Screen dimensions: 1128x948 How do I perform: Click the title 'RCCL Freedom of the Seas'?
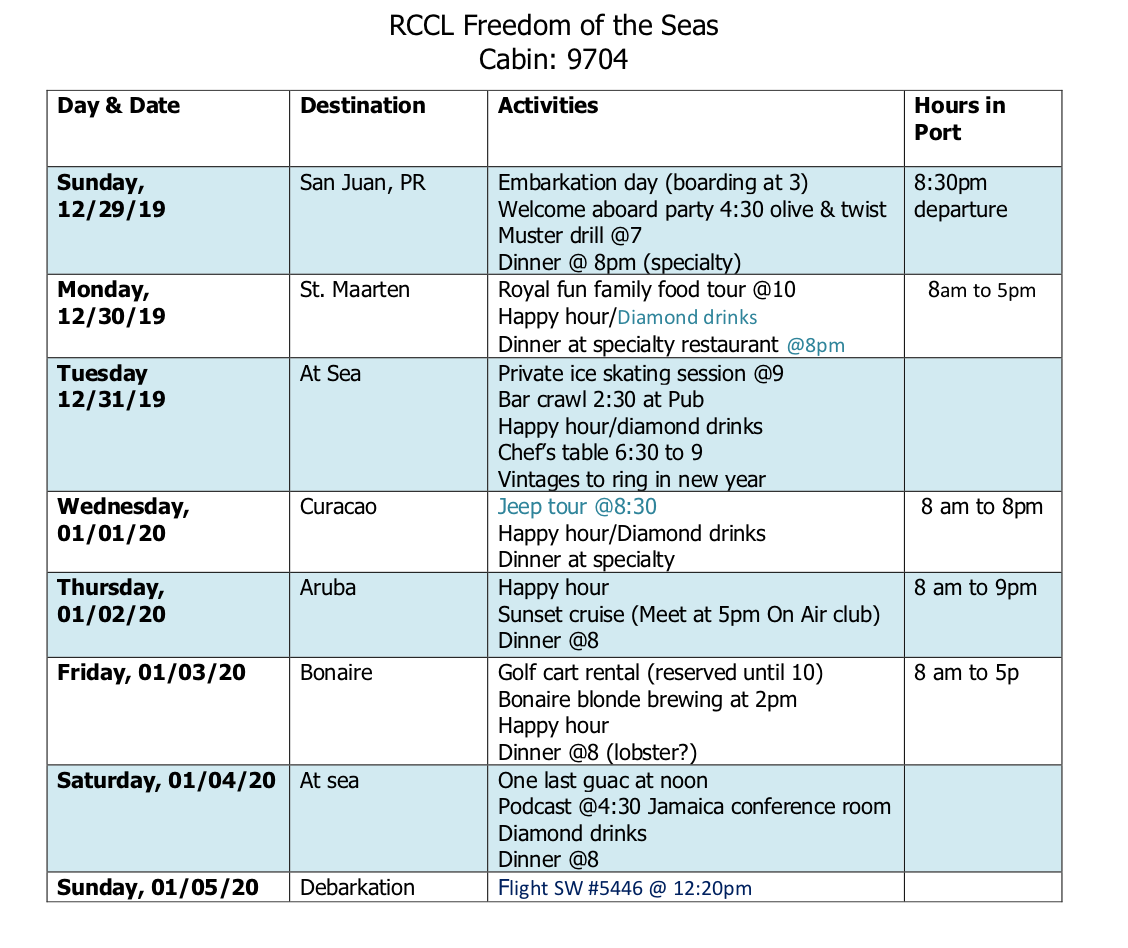pyautogui.click(x=553, y=26)
